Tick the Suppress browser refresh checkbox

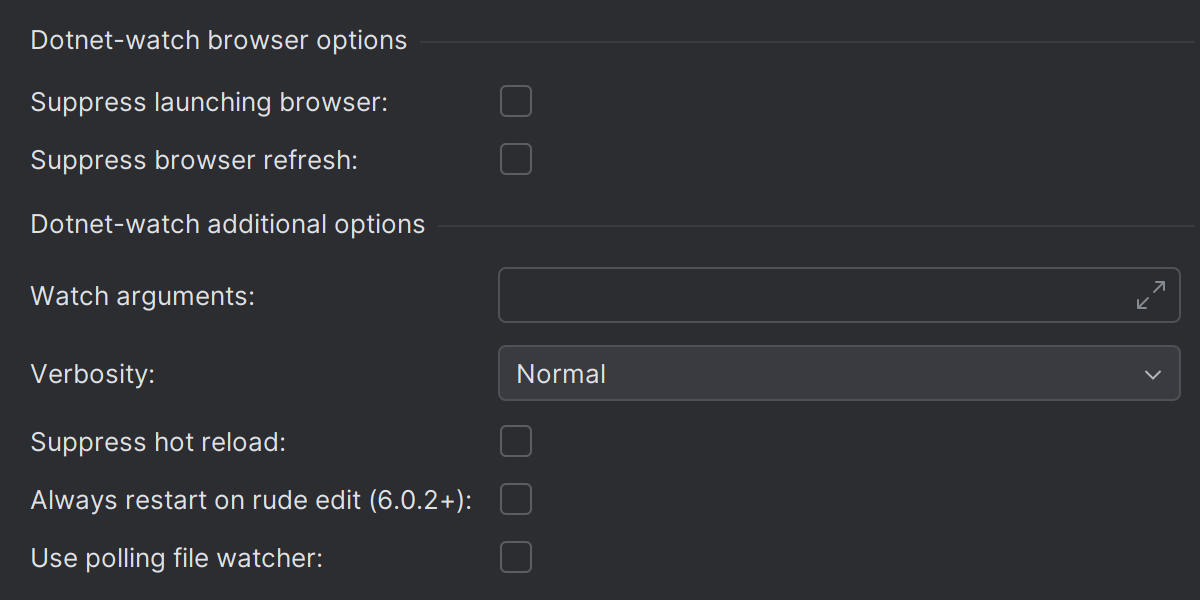[516, 160]
